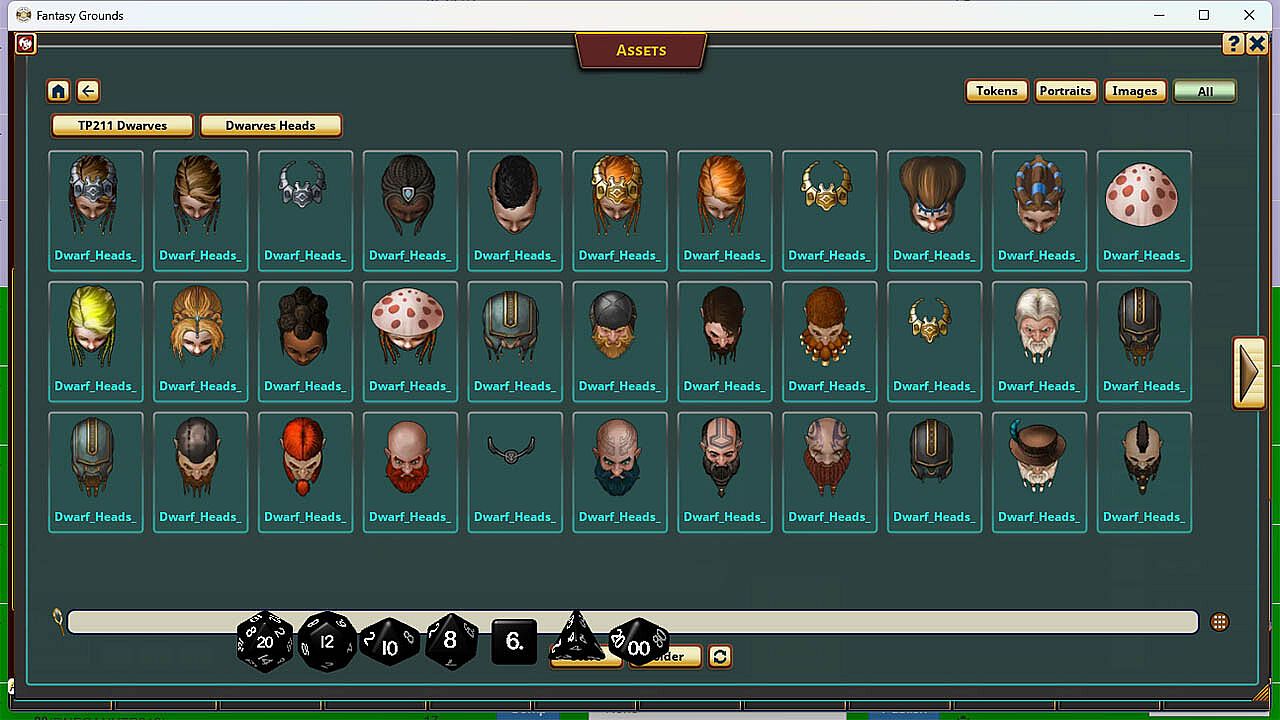The image size is (1280, 720).
Task: Select the d20 die
Action: [265, 642]
